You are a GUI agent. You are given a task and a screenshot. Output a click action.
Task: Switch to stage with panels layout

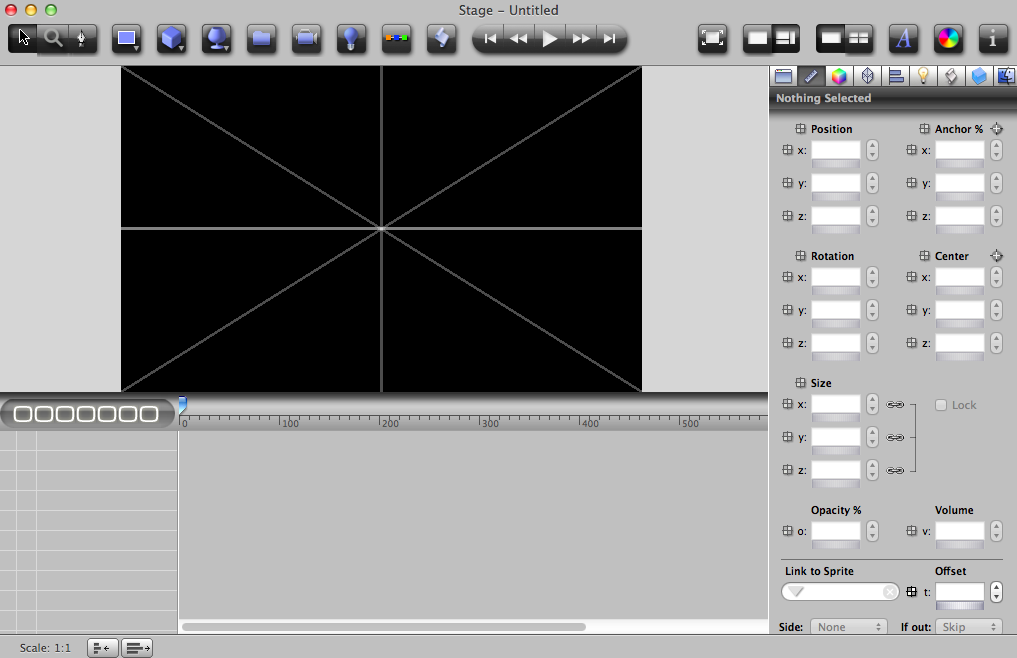click(x=785, y=38)
